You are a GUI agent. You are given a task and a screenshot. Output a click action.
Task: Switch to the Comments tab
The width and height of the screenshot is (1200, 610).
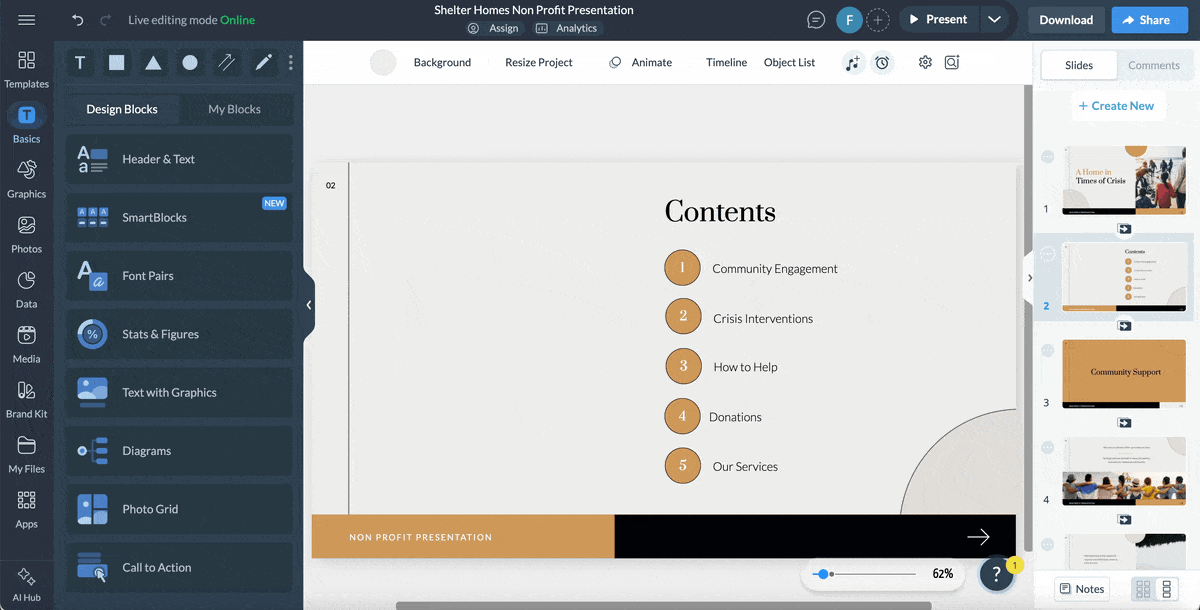coord(1154,65)
